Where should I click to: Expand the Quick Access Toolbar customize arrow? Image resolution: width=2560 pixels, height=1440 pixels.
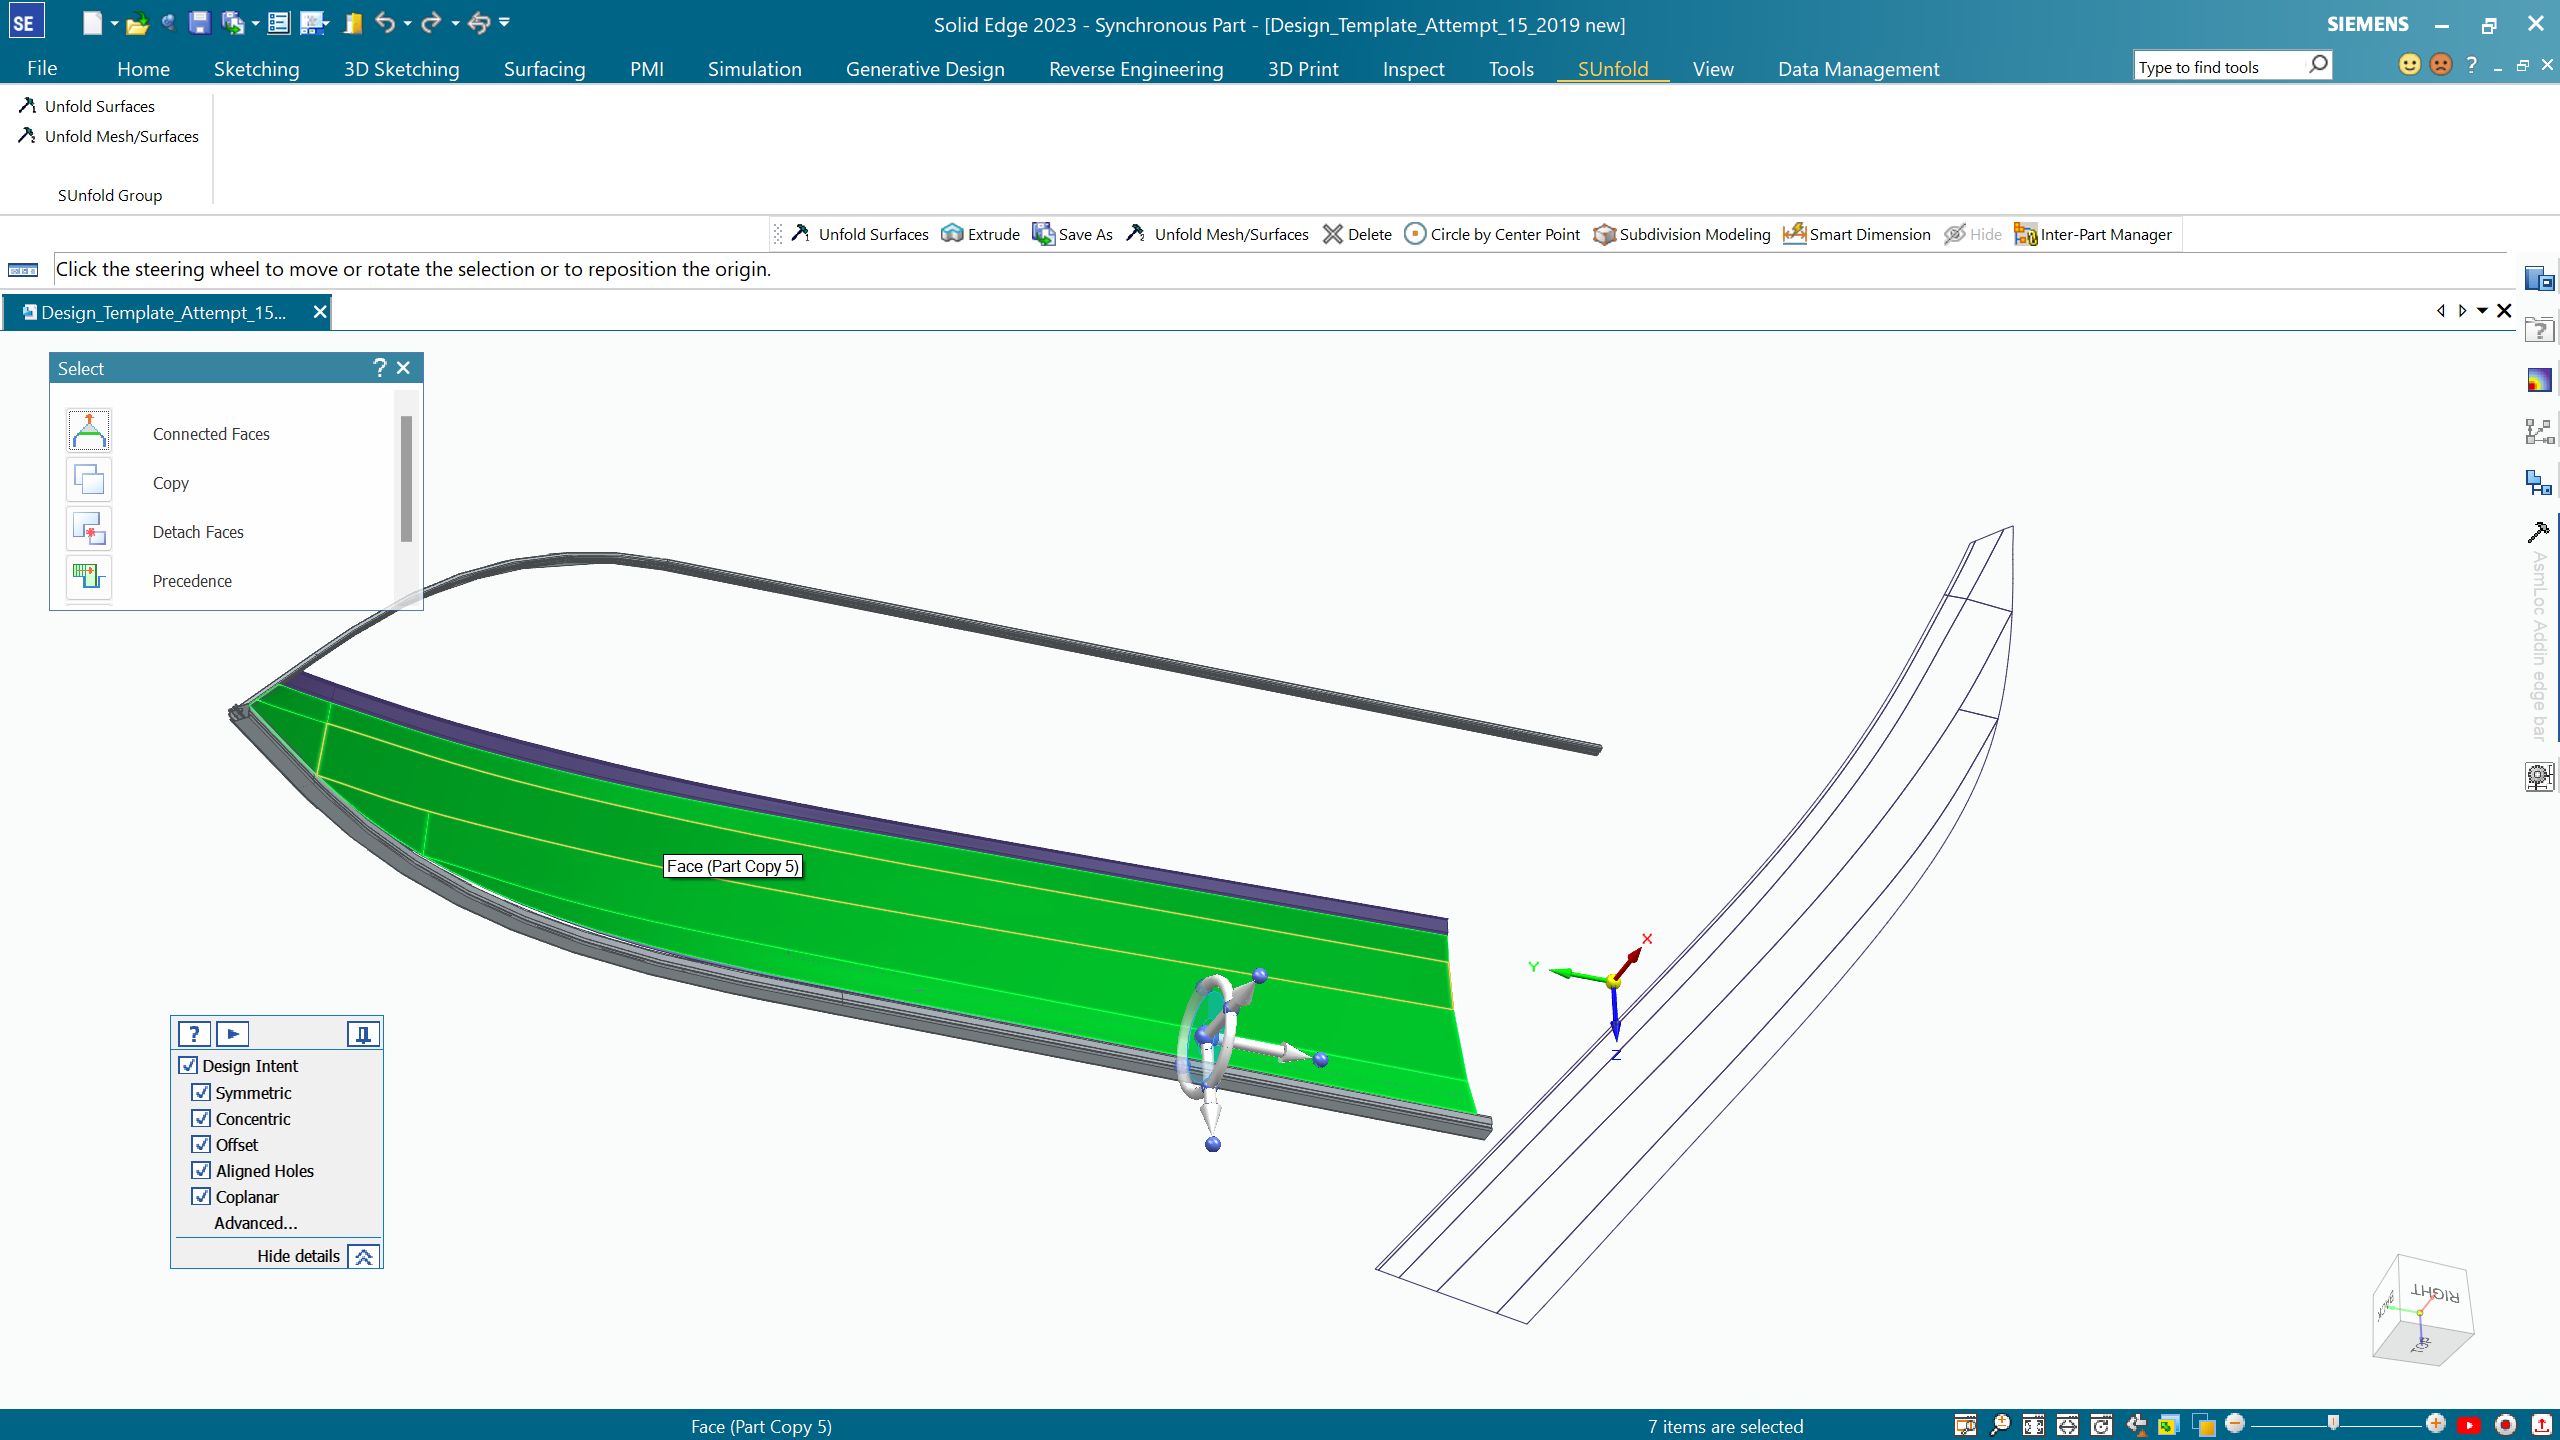click(x=504, y=22)
